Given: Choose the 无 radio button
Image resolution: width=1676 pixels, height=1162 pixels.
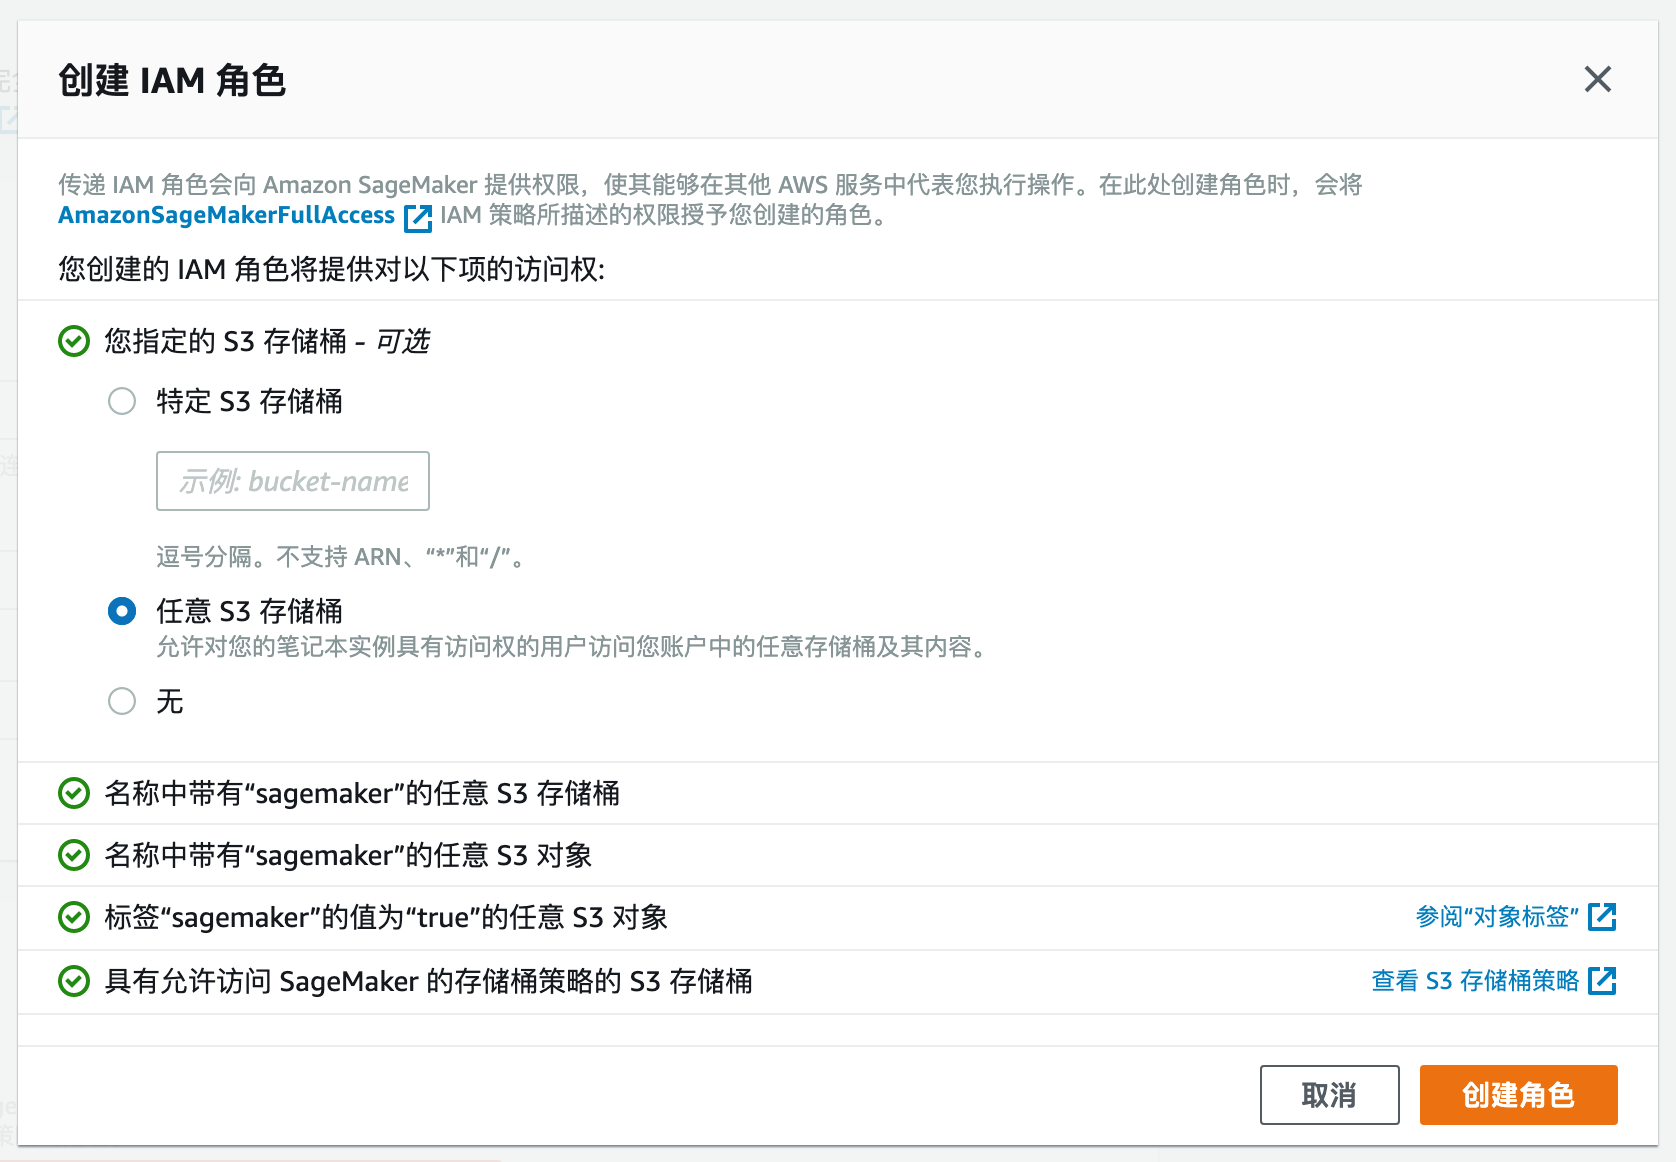Looking at the screenshot, I should point(122,701).
